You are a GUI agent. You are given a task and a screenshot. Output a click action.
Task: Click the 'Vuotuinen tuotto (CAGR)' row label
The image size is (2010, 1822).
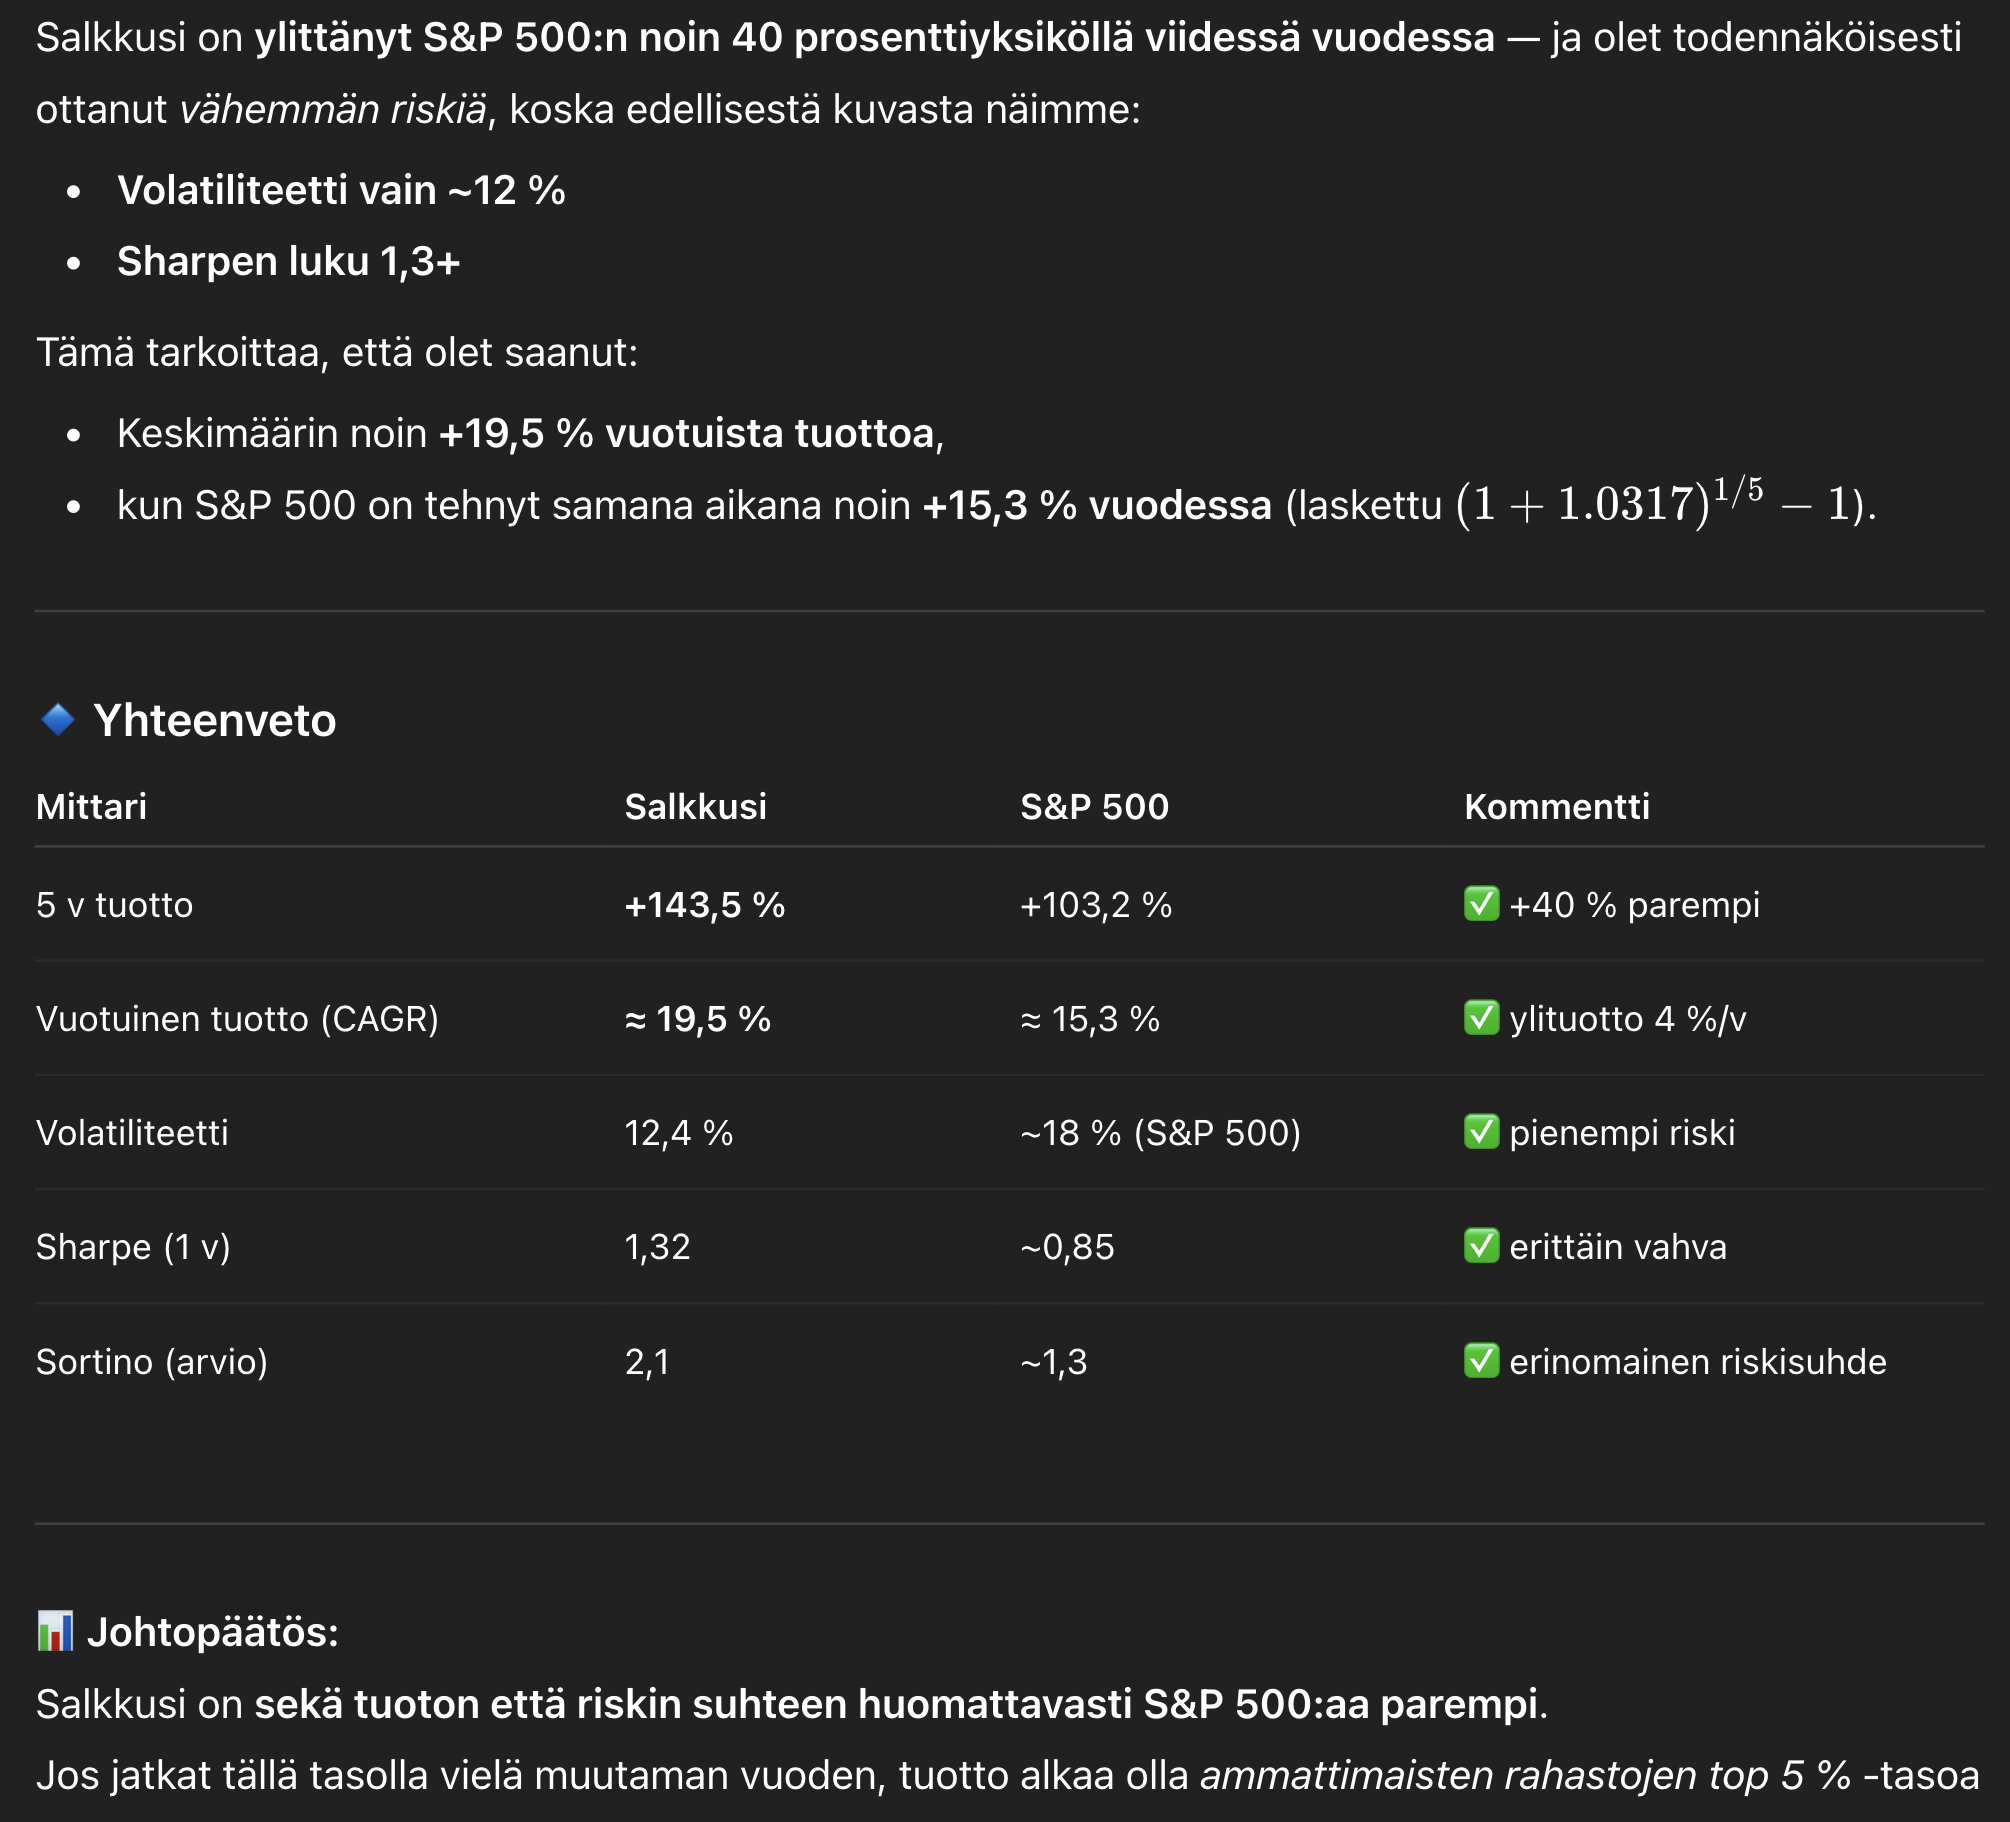tap(237, 1019)
